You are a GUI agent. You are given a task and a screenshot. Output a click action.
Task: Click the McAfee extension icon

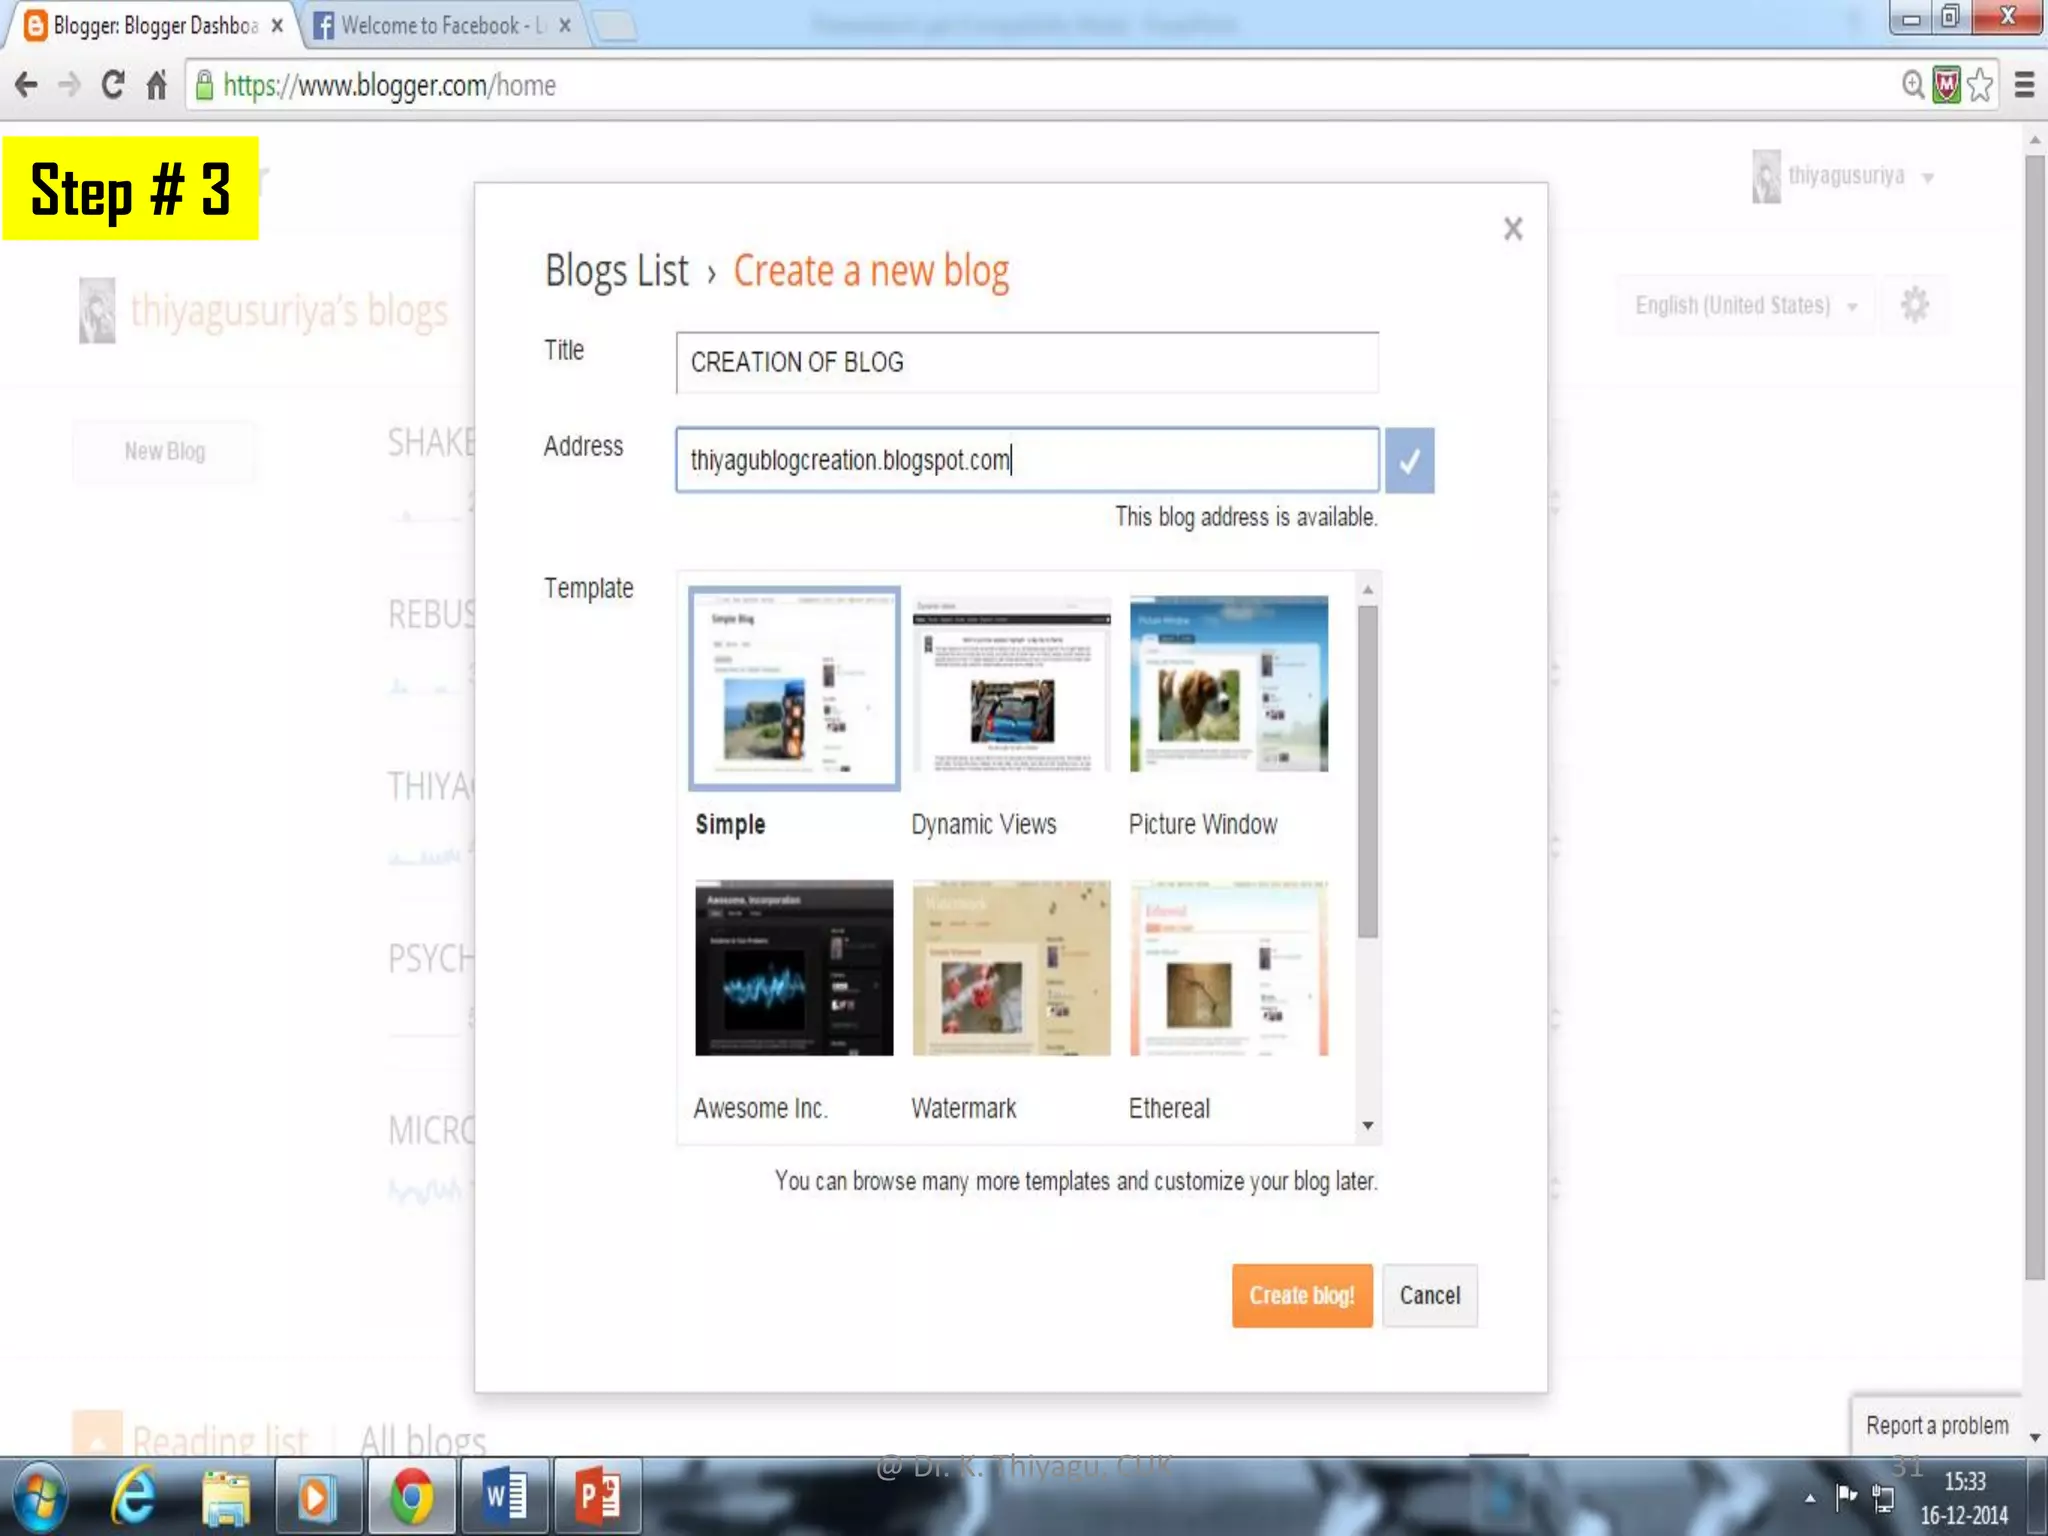point(1946,85)
